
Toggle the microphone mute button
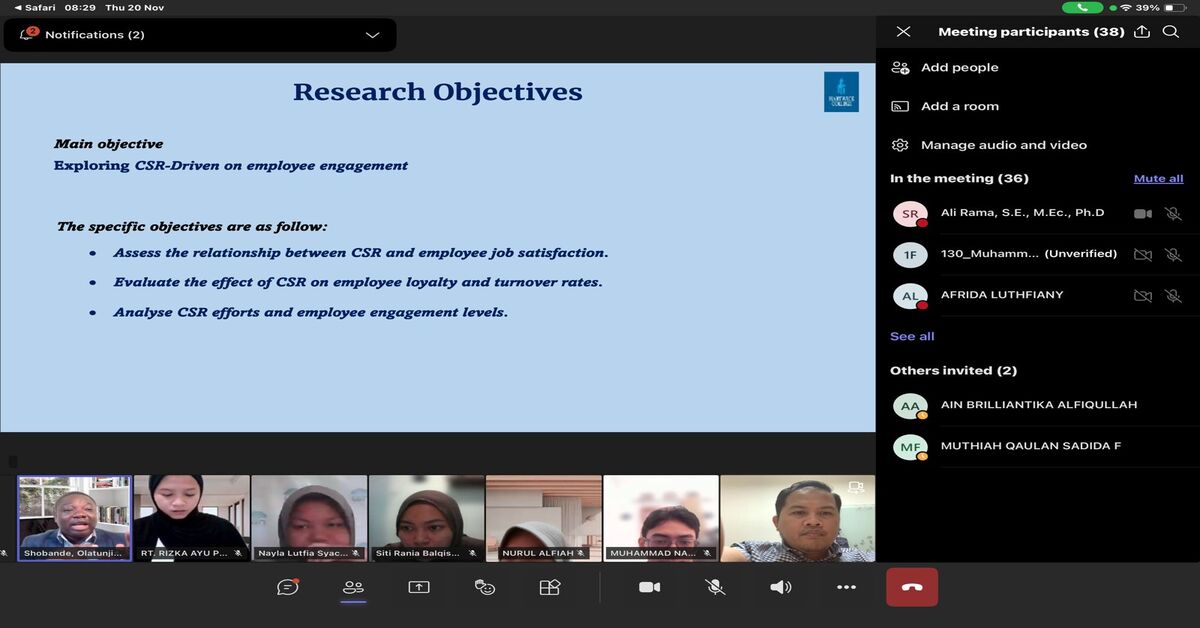click(715, 587)
